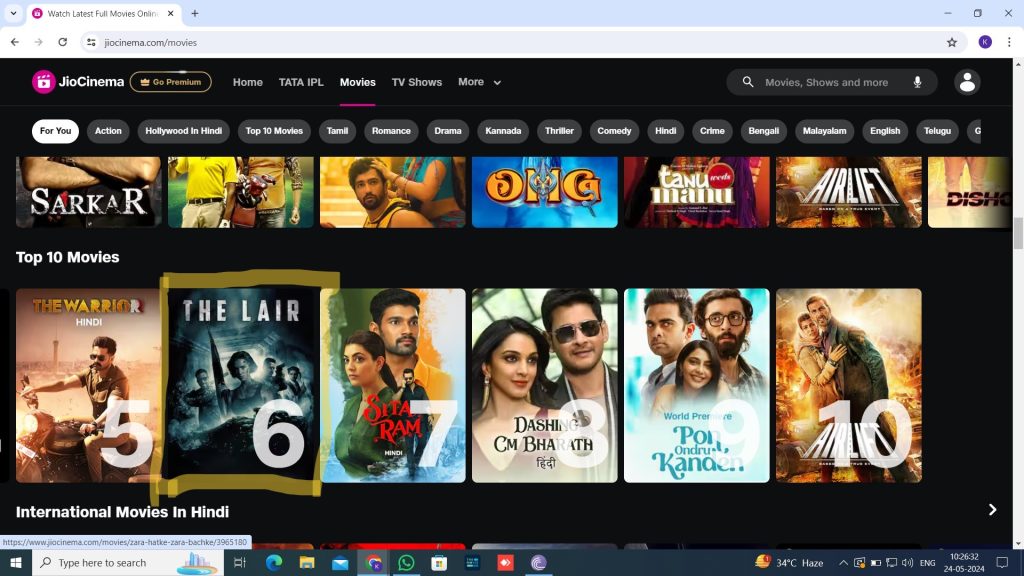Bookmark this page with the star icon

click(x=952, y=42)
